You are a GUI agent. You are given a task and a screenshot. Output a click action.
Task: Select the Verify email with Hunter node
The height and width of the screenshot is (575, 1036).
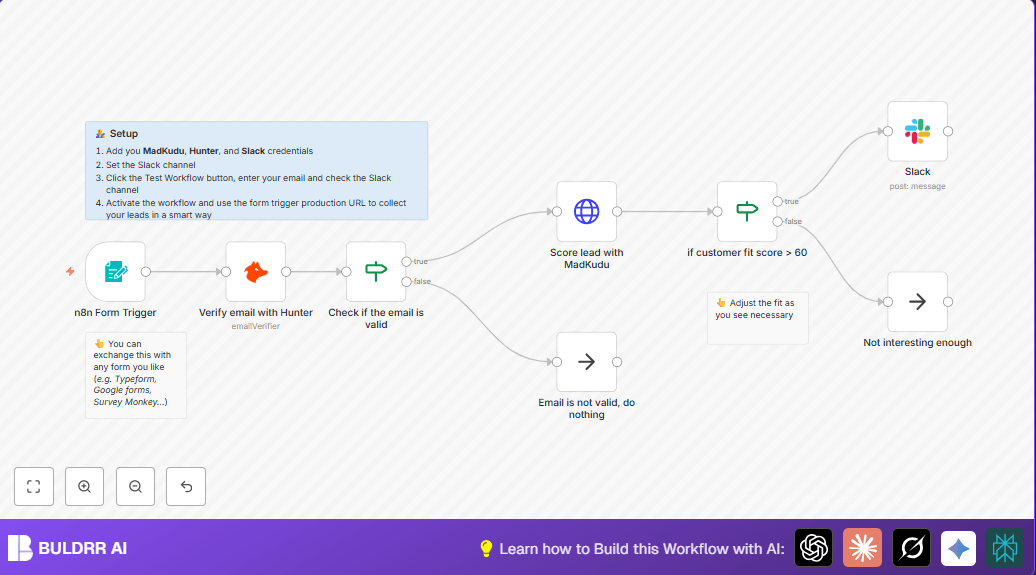(256, 272)
